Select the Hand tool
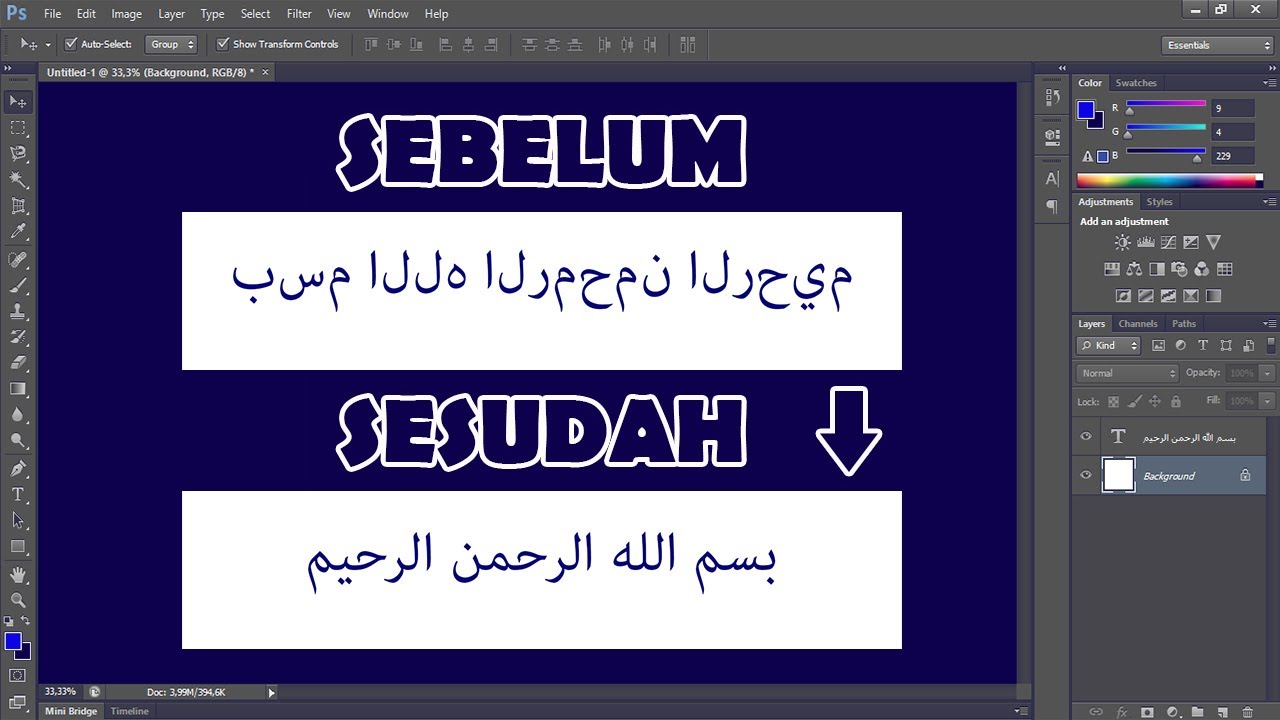The height and width of the screenshot is (720, 1280). (18, 575)
